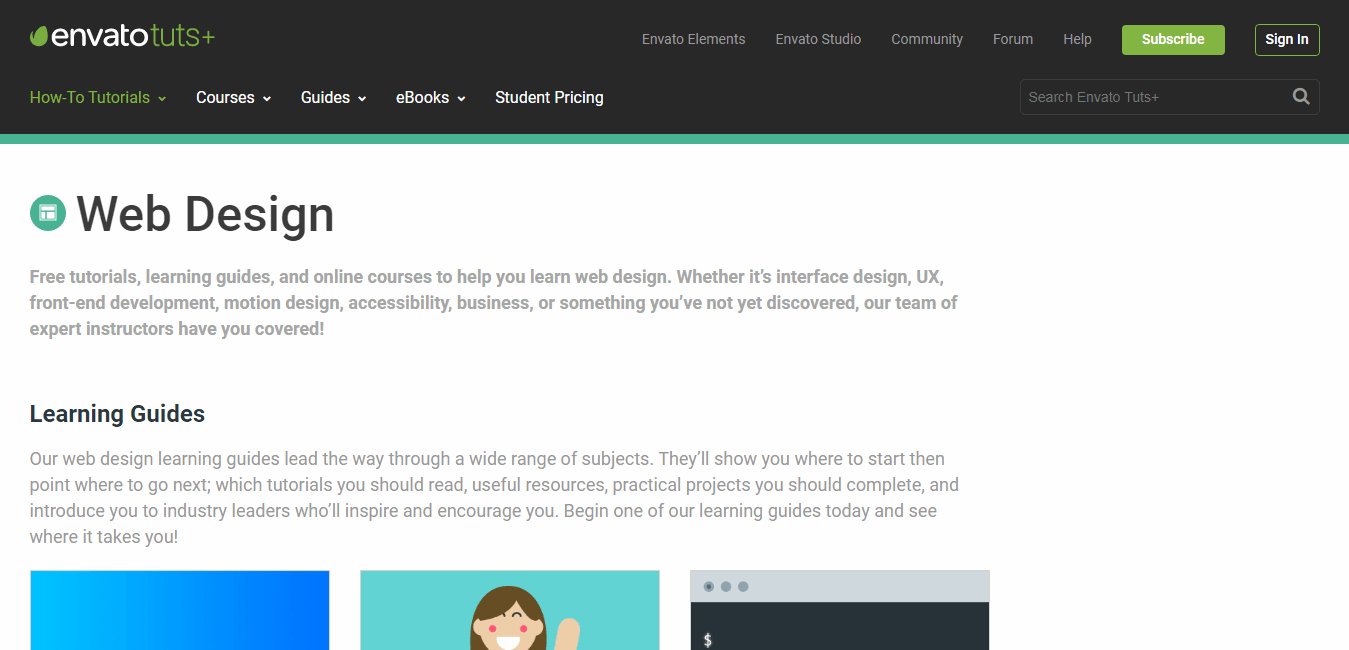Open the terminal window learning guide thumbnail
Screen dimensions: 1349x650
[x=840, y=610]
